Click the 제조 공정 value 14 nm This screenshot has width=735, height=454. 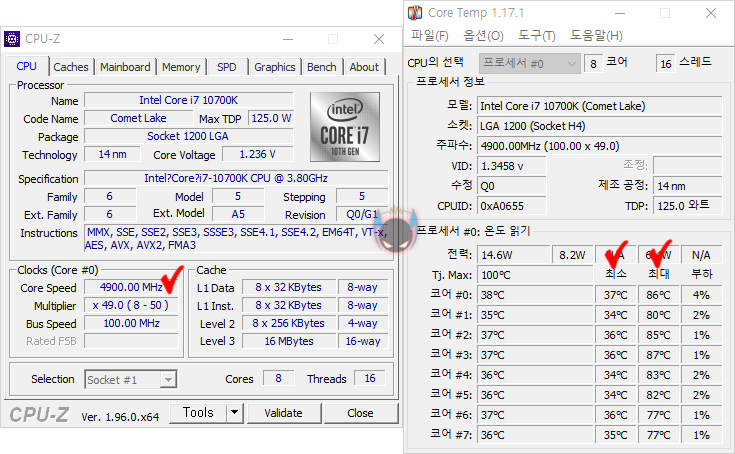click(688, 186)
